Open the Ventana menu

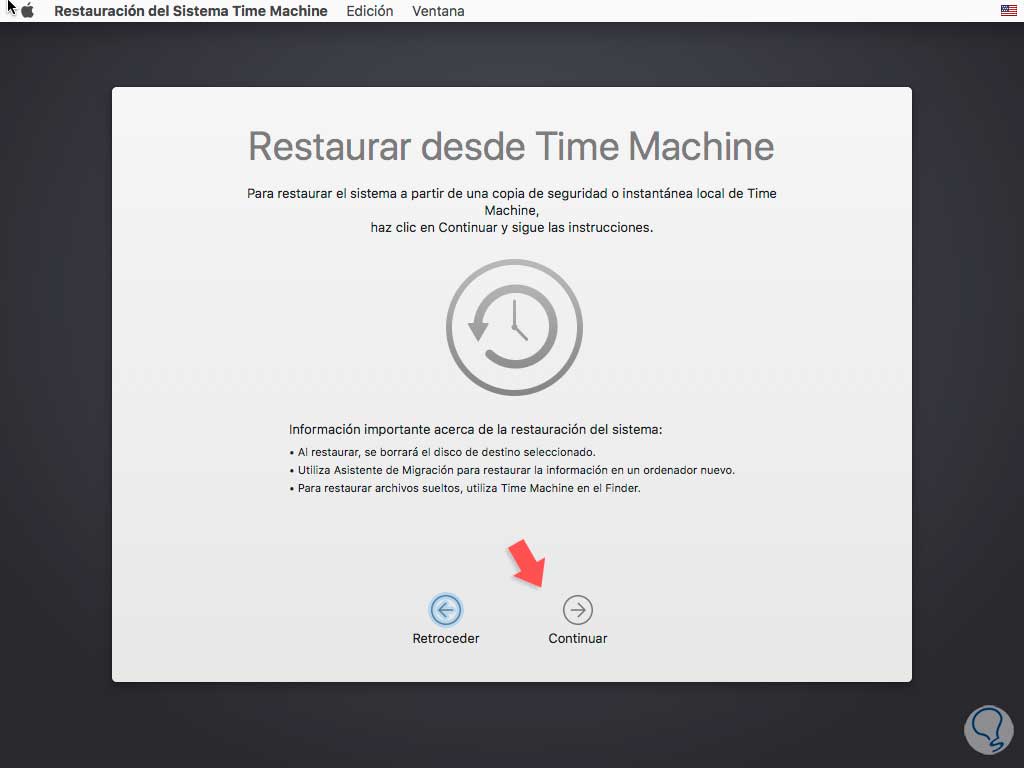coord(438,11)
